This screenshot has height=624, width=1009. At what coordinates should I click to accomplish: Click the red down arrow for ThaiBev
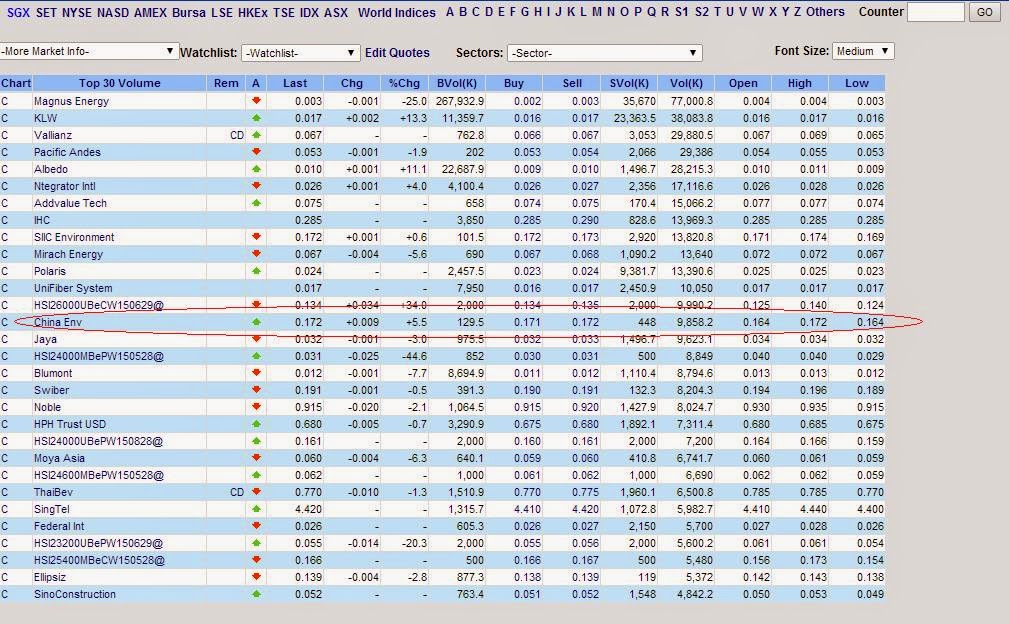pyautogui.click(x=256, y=492)
